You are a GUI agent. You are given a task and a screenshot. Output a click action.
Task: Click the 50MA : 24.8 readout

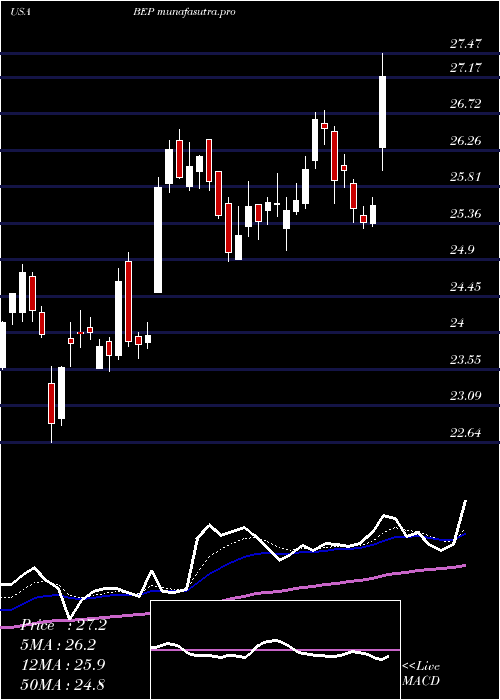click(x=63, y=684)
